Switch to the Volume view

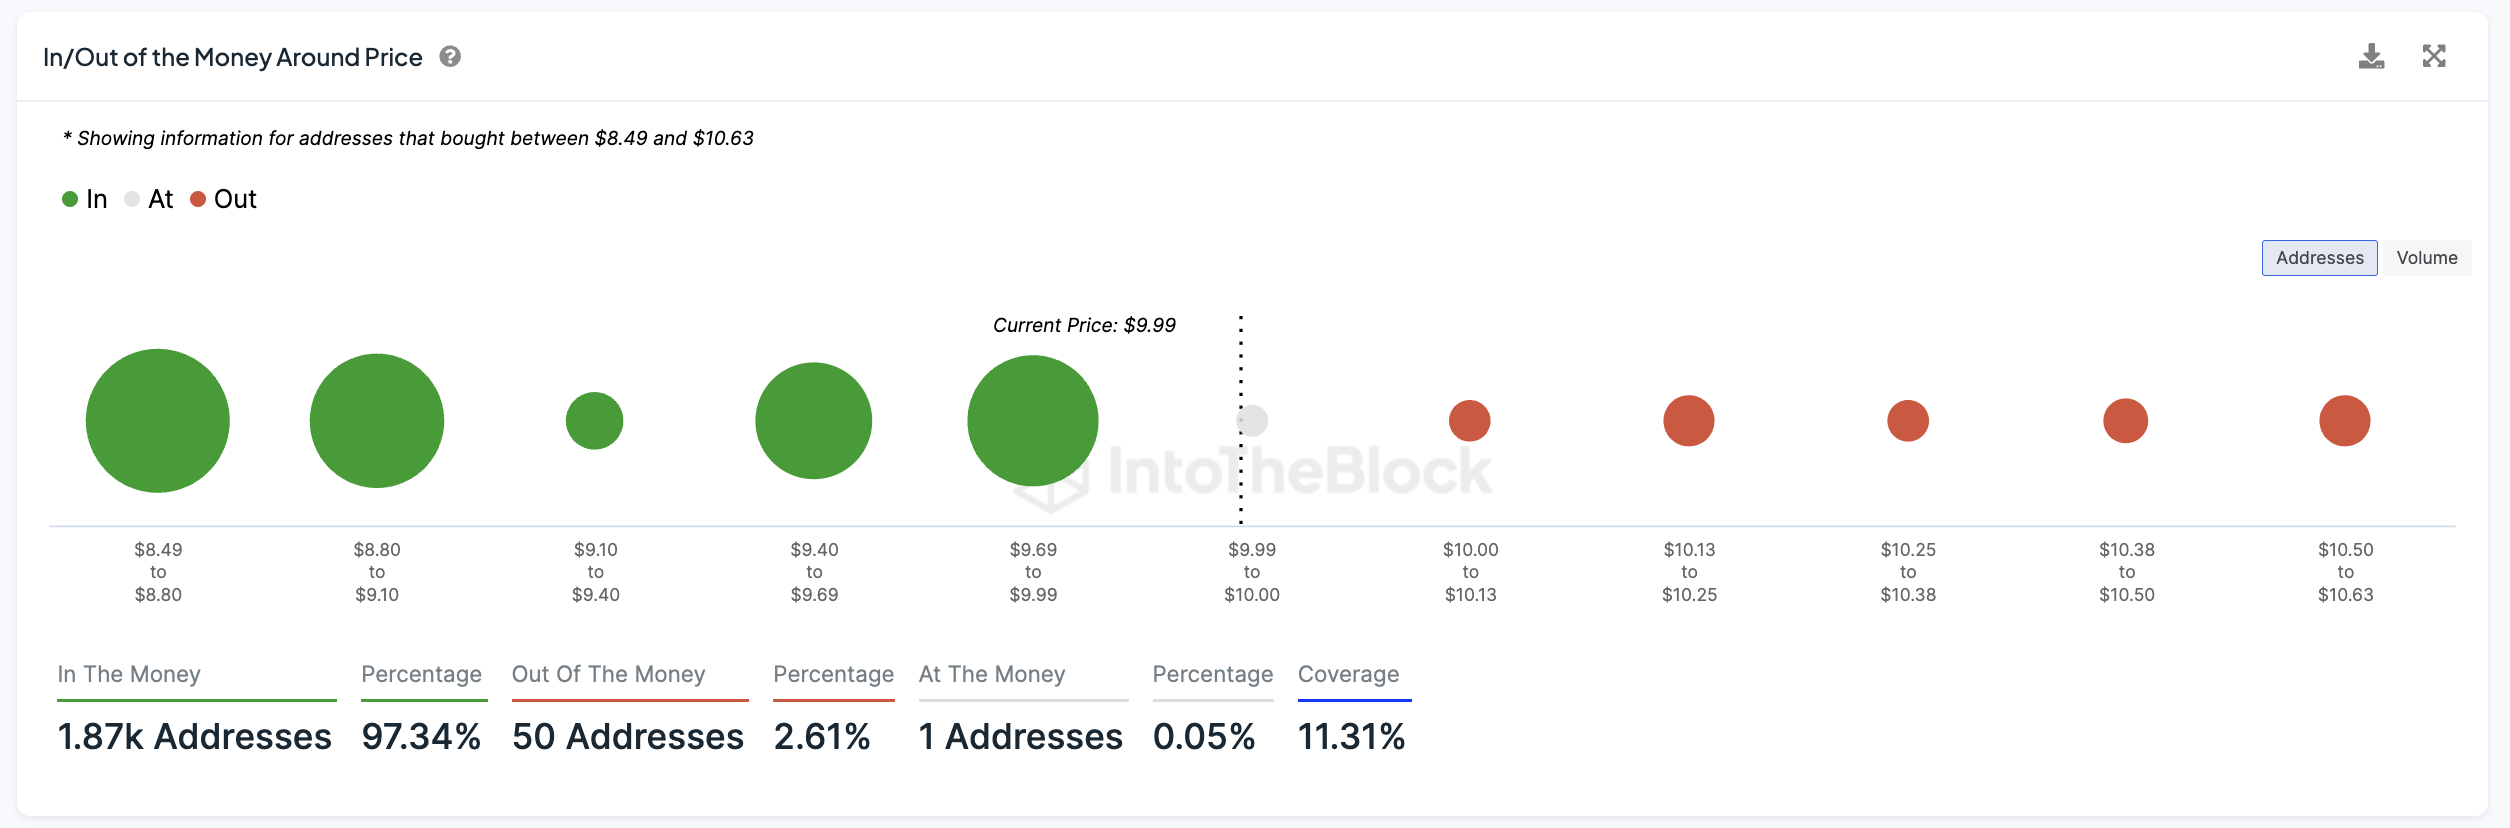point(2426,258)
